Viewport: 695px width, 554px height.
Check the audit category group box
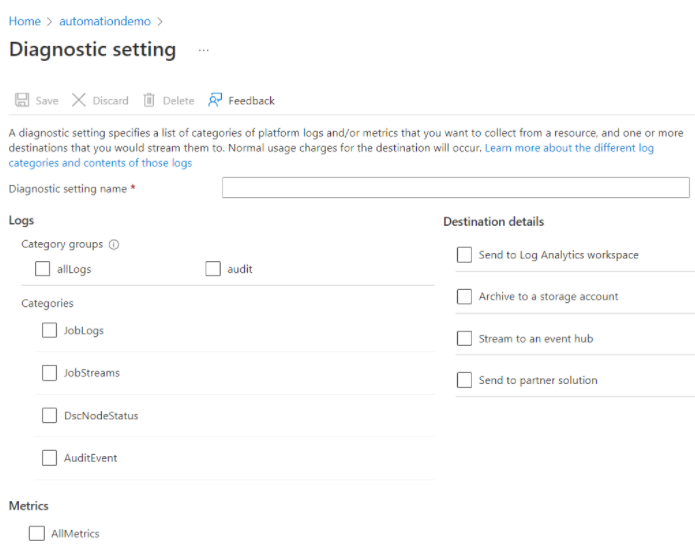pos(213,269)
